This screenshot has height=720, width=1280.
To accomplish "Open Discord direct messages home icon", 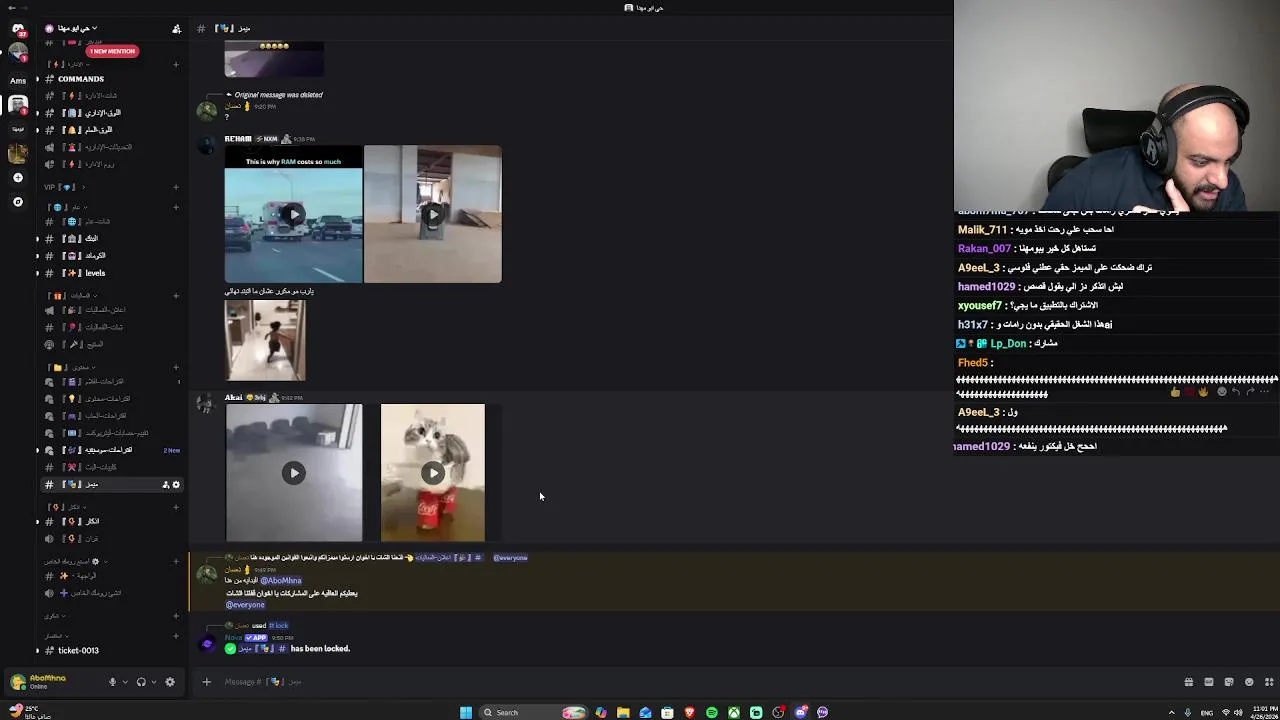I will (x=18, y=29).
